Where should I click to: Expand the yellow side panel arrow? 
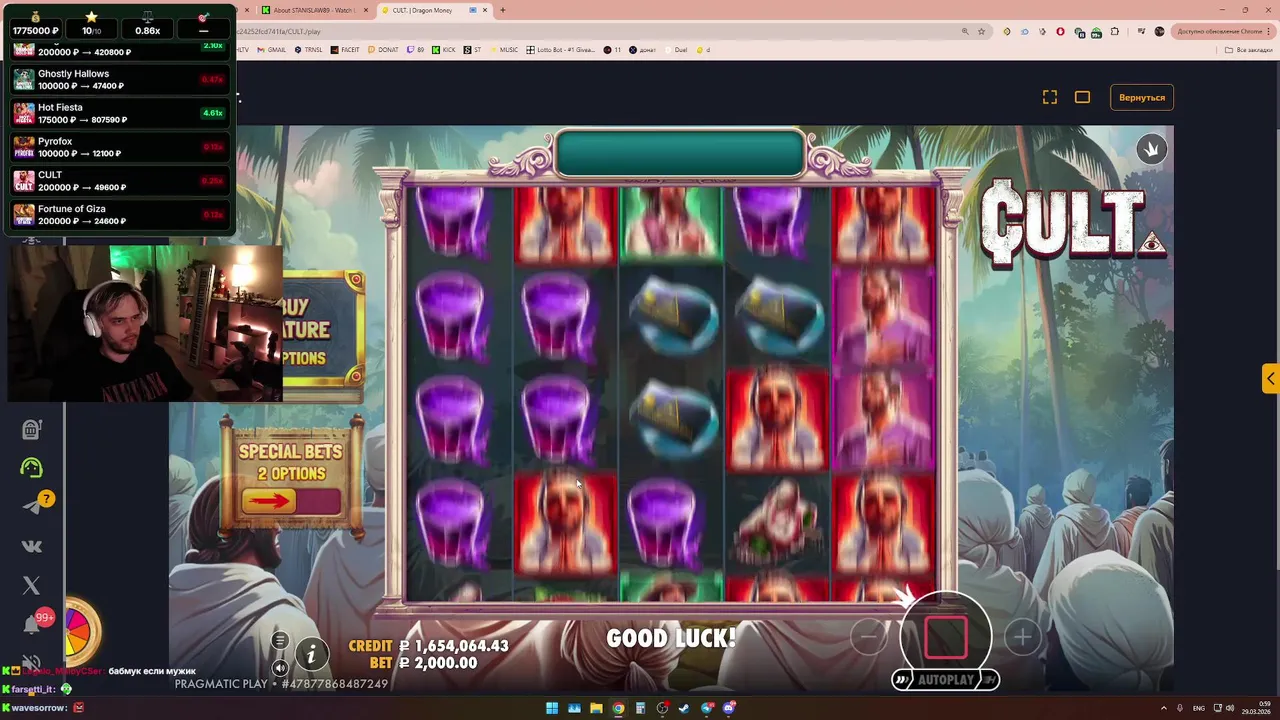[x=1270, y=379]
